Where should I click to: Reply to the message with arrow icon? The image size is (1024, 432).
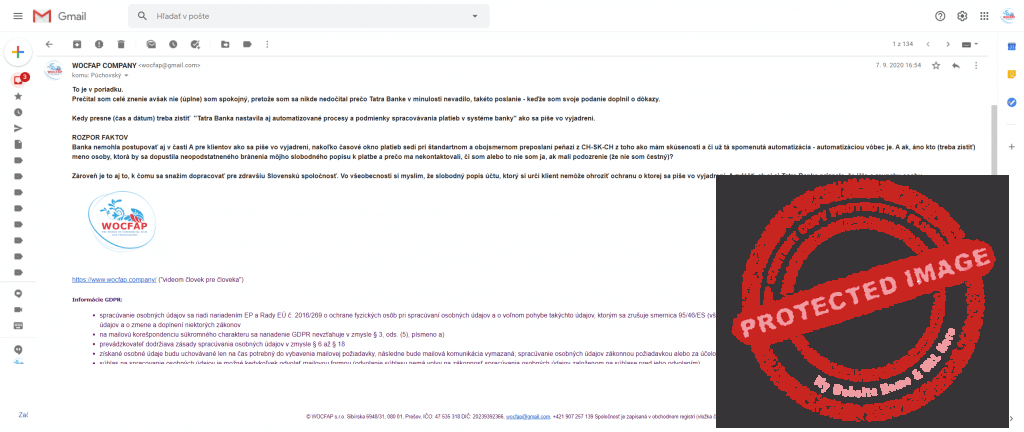956,65
